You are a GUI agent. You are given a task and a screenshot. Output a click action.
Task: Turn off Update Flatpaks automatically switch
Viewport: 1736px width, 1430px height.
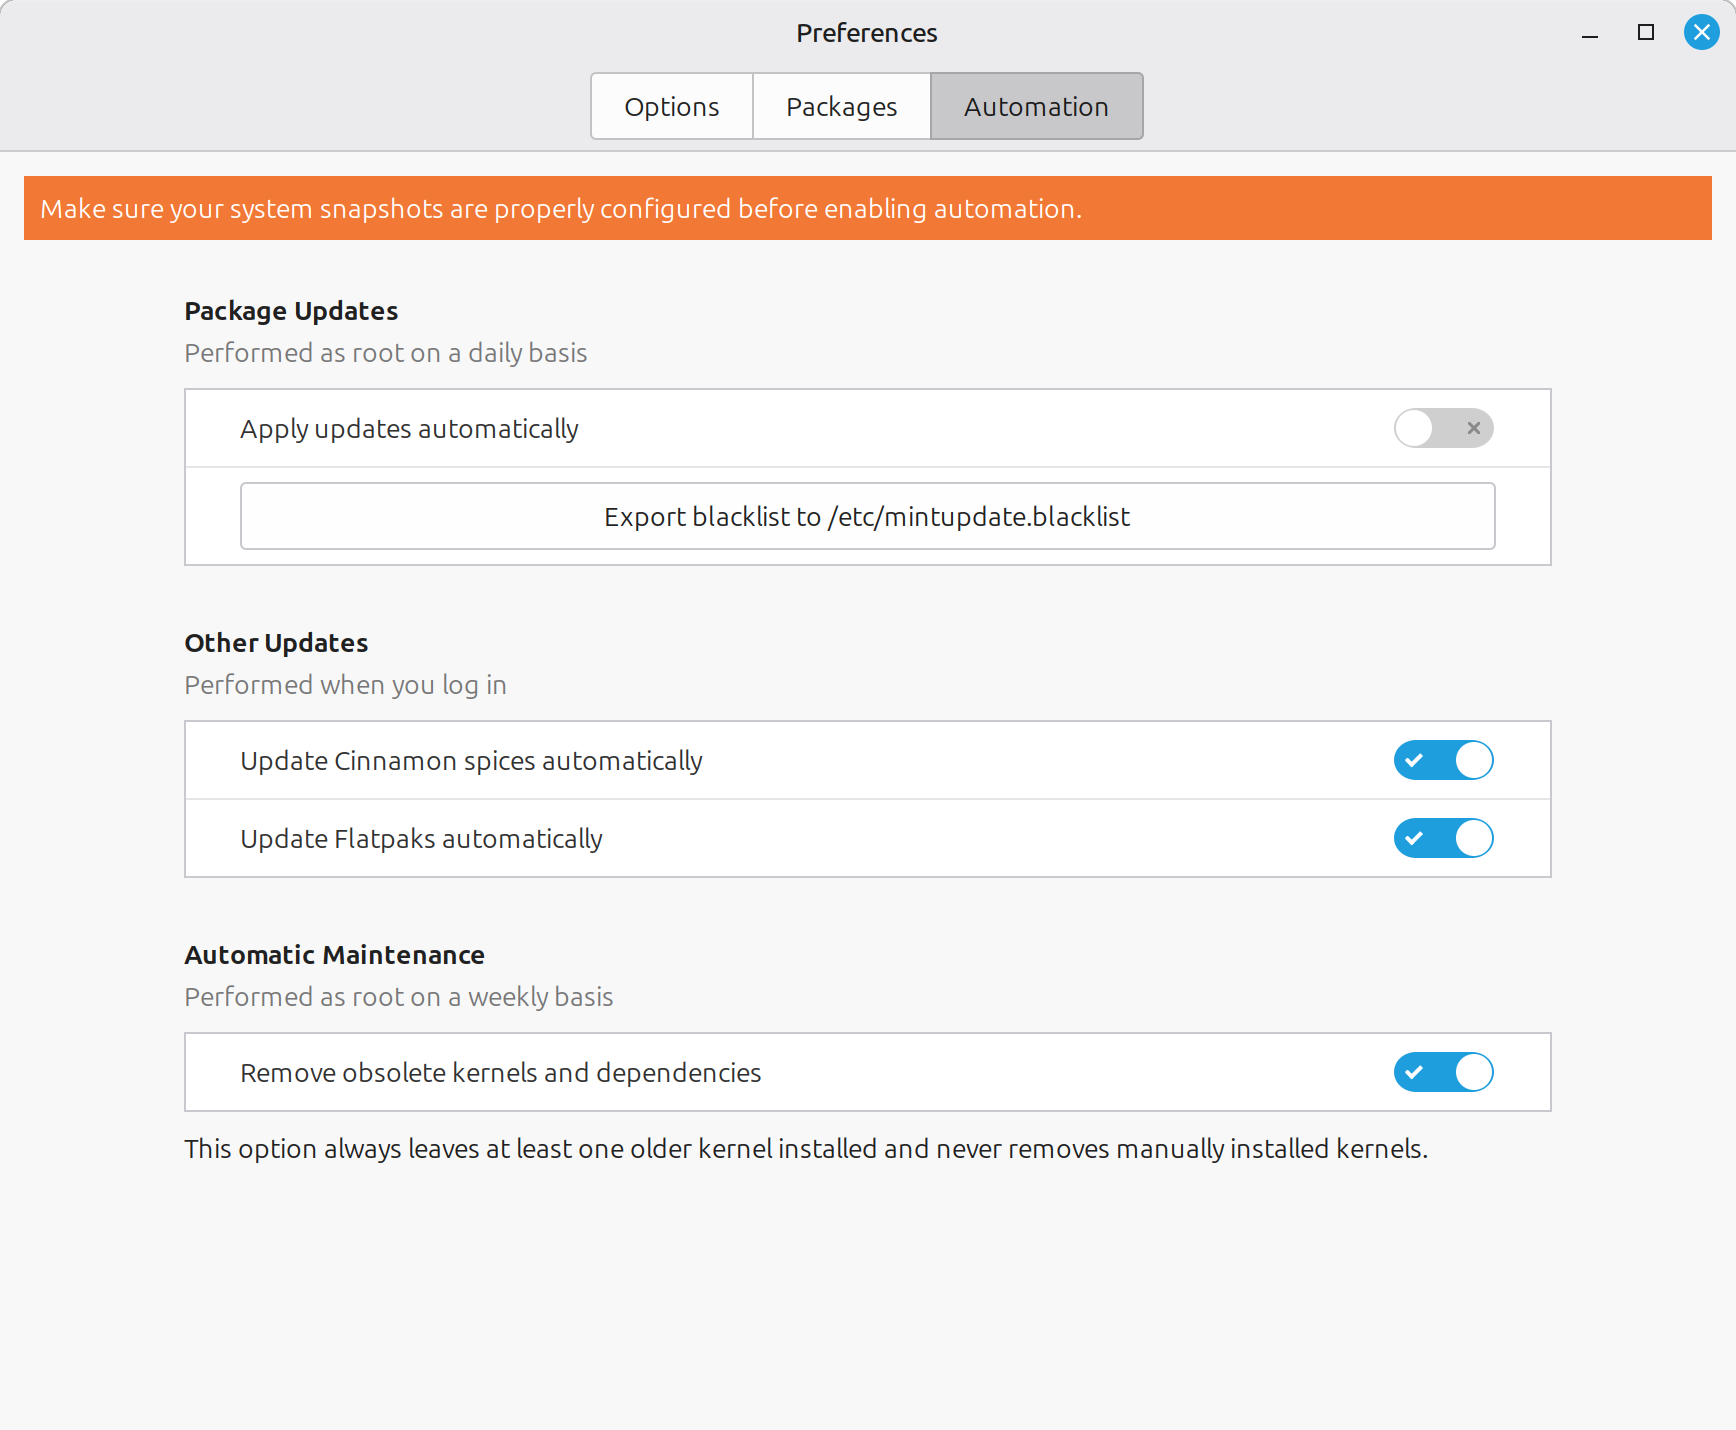pos(1443,838)
